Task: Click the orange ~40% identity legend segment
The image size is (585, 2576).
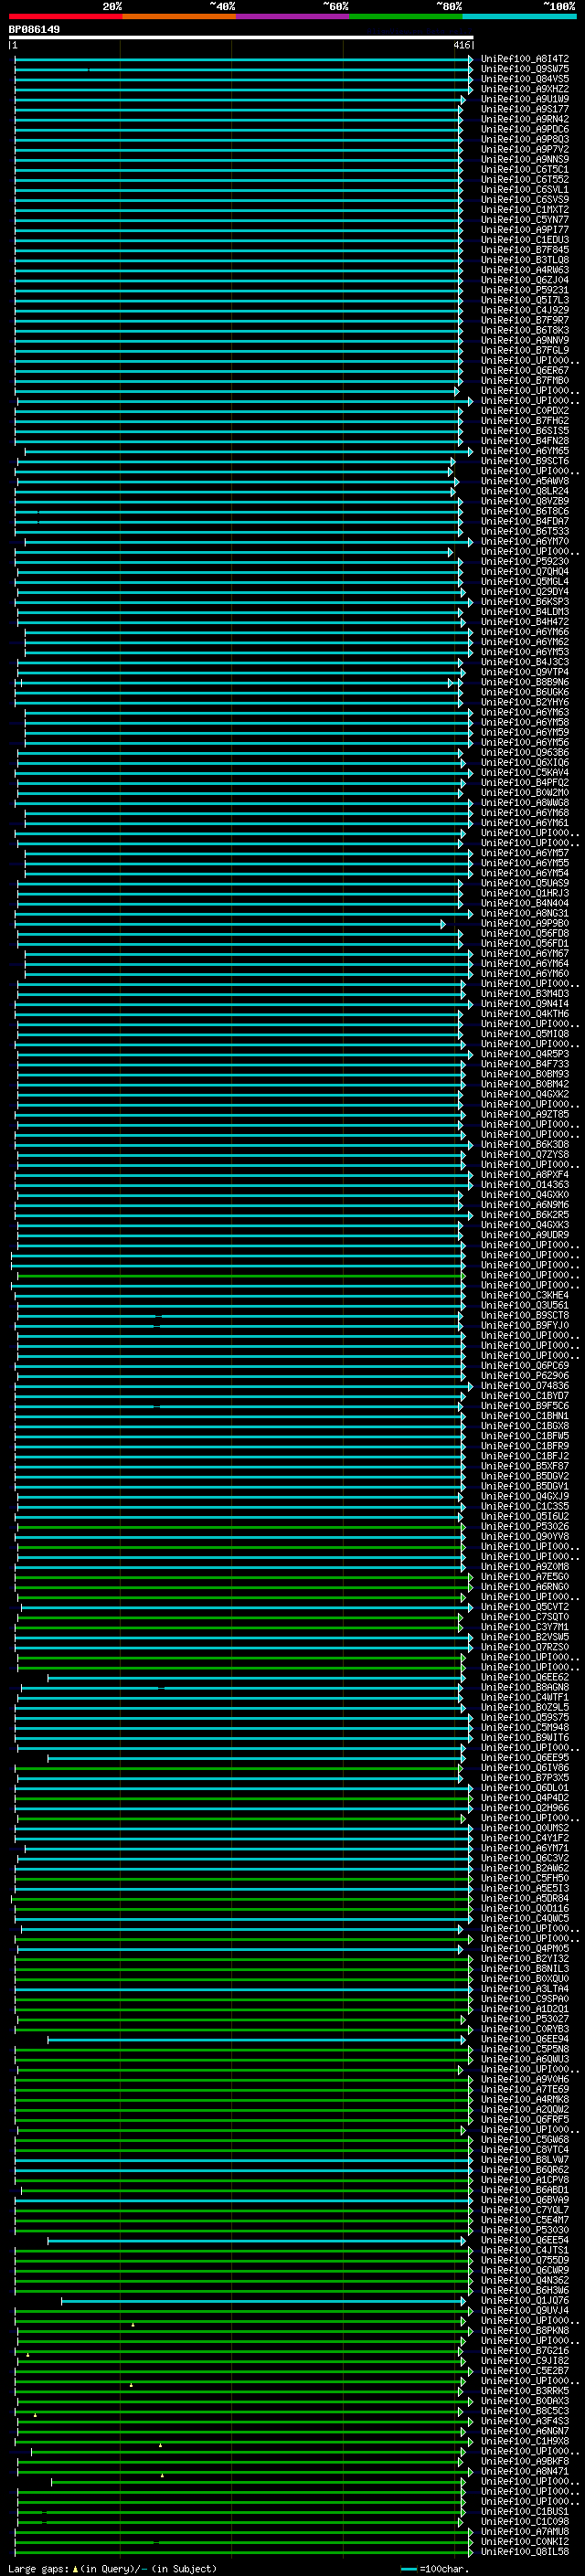Action: [x=179, y=16]
